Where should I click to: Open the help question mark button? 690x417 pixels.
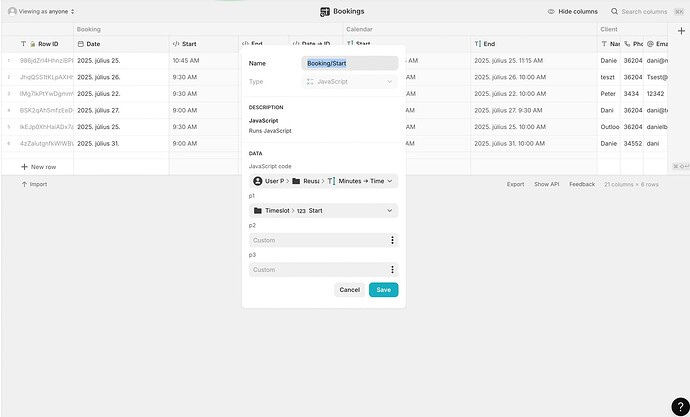[680, 407]
